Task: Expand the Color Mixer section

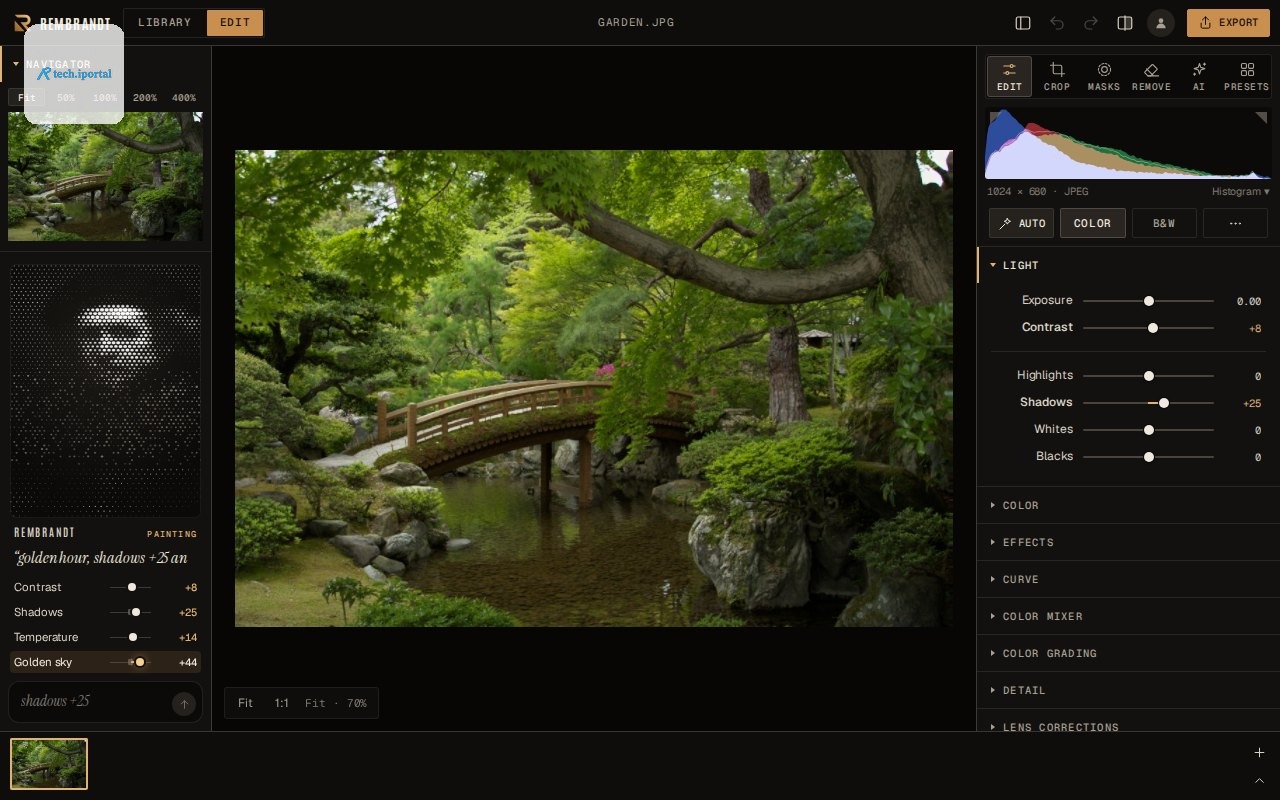Action: coord(1128,616)
